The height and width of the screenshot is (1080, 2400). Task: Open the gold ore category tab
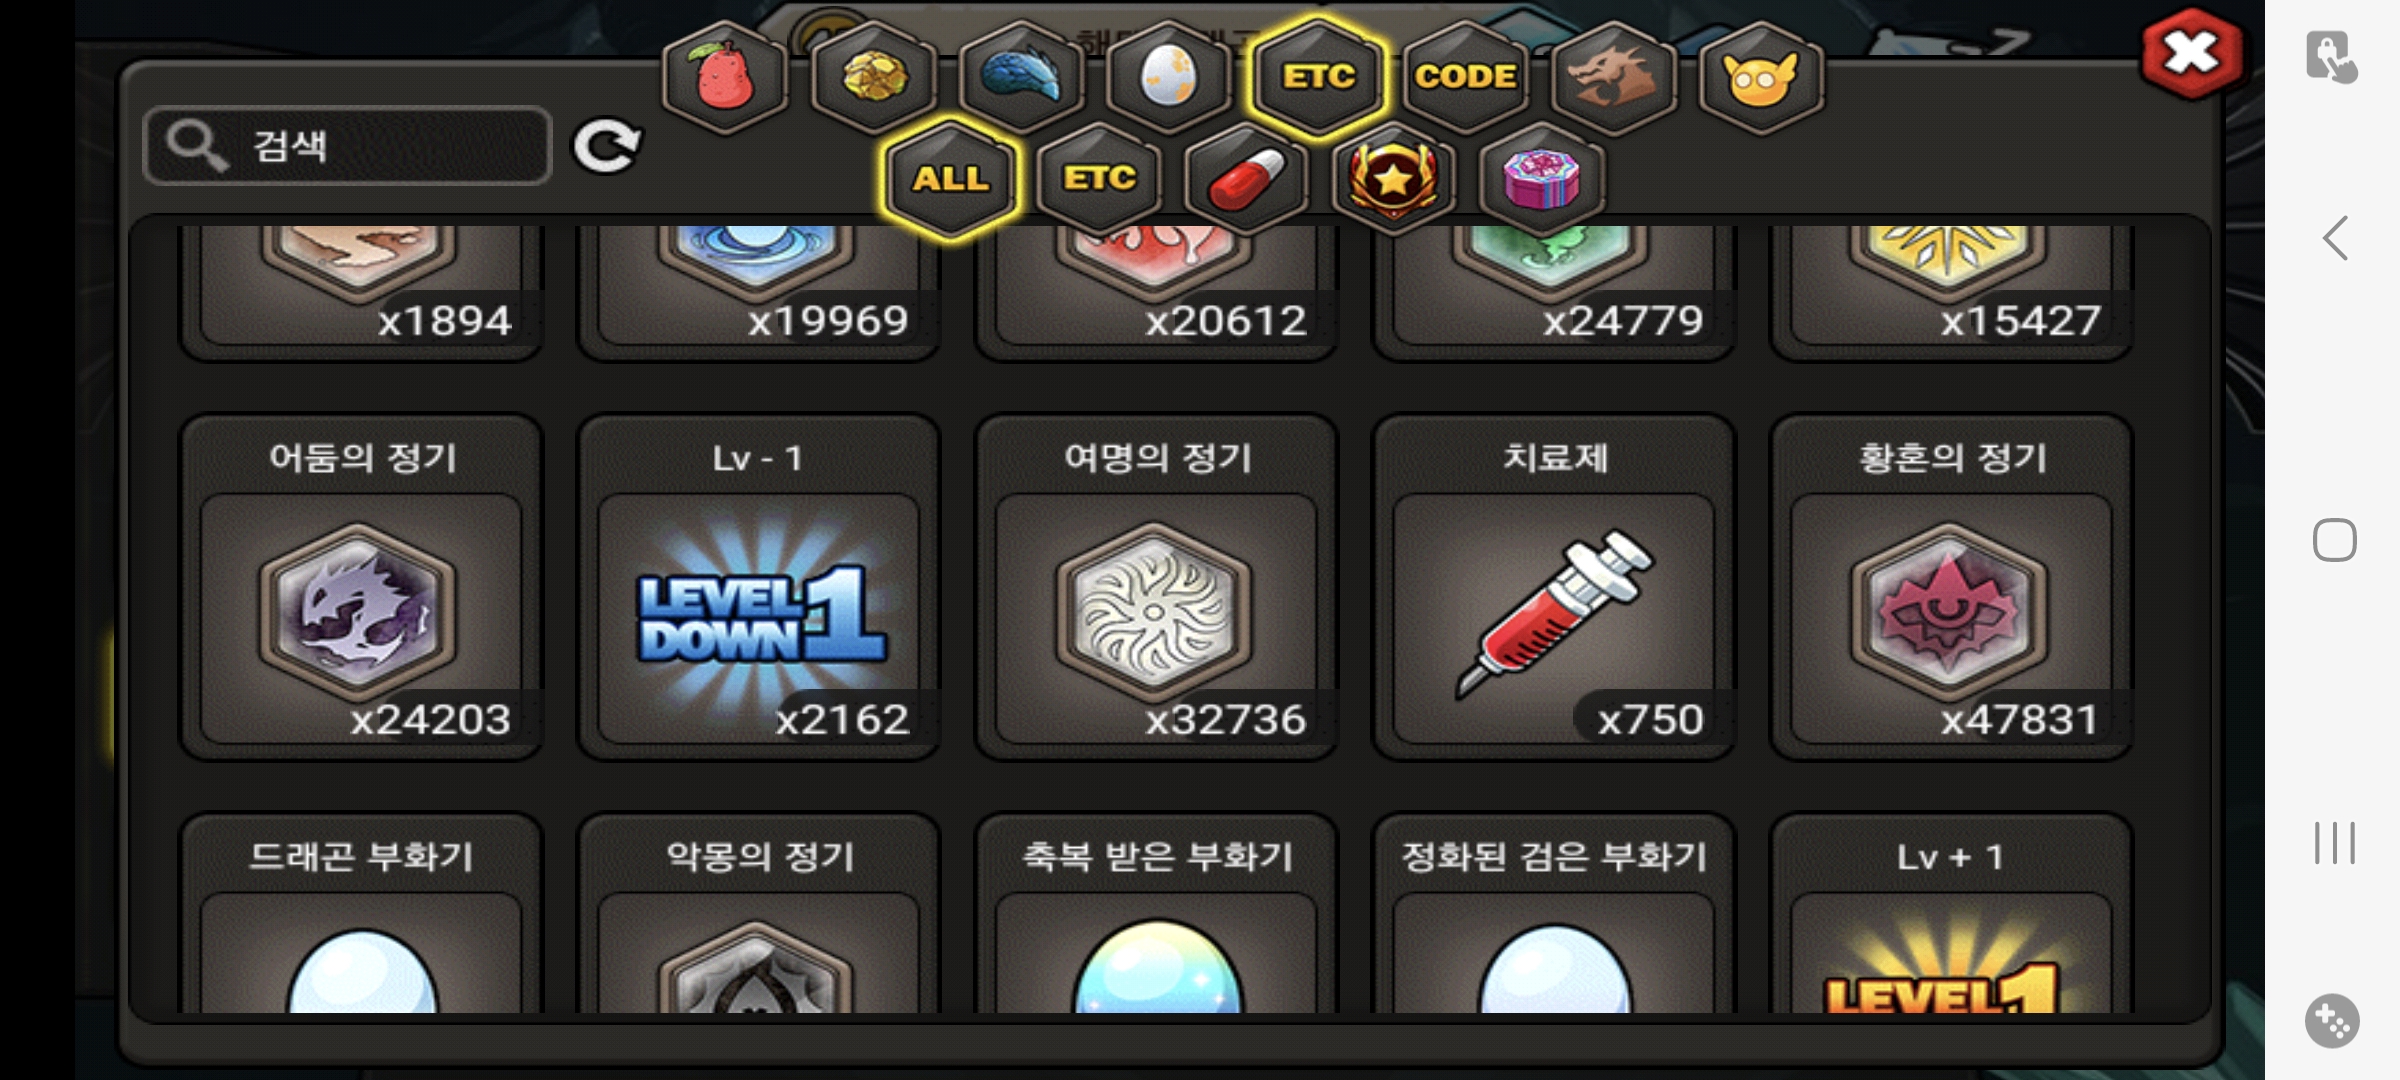(x=874, y=77)
